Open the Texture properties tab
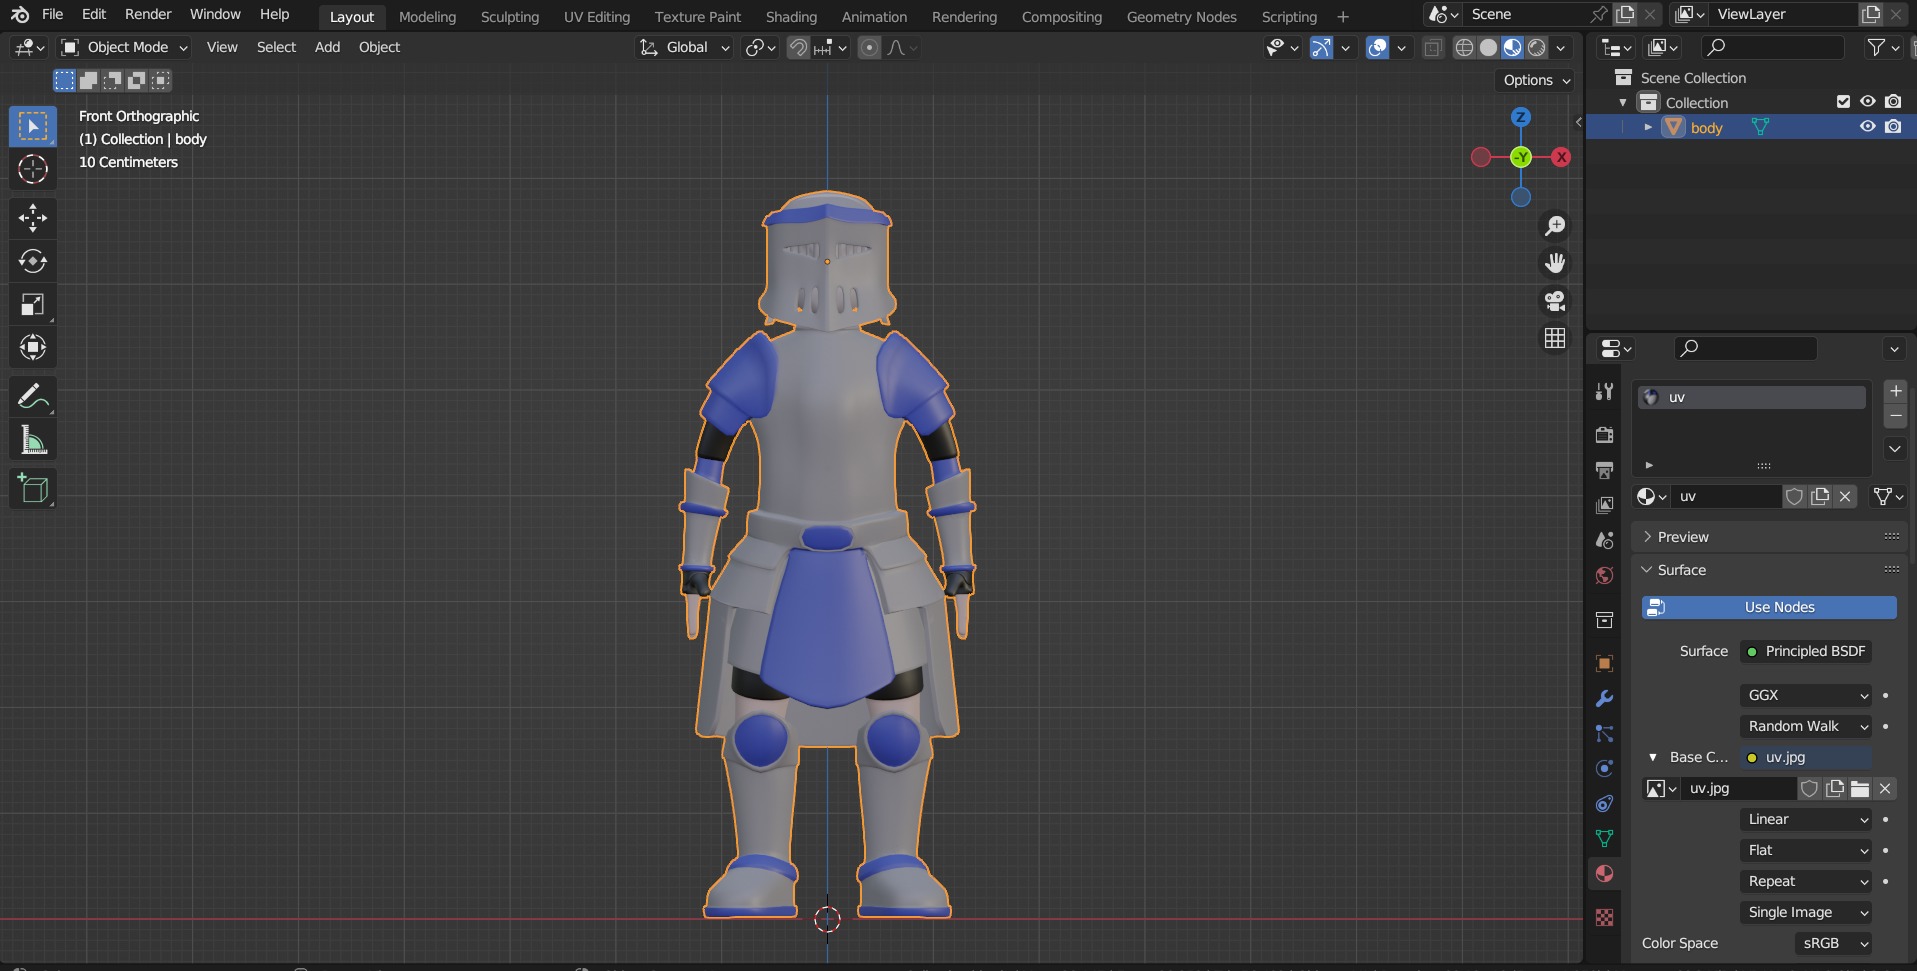1917x971 pixels. 1604,917
